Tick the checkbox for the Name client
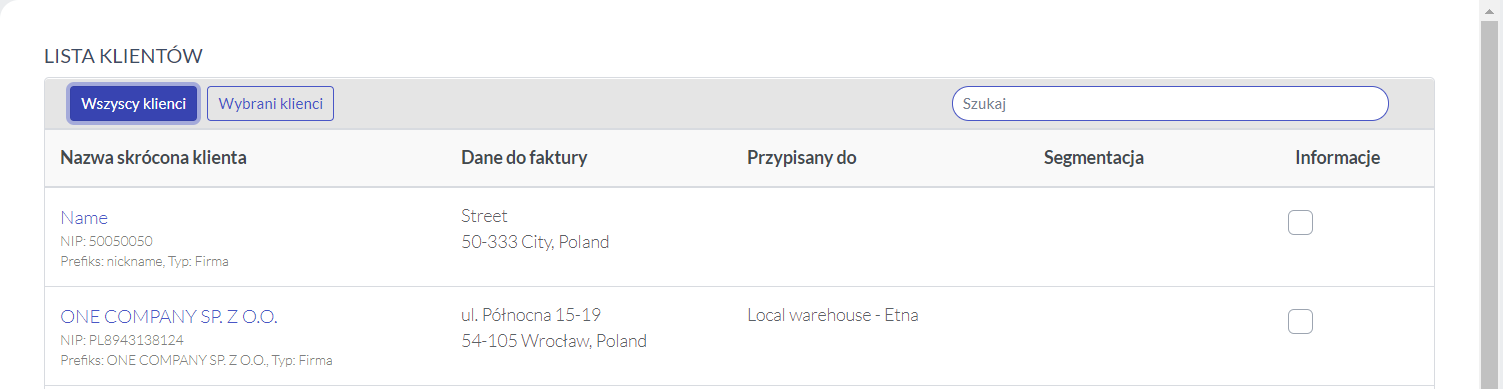The image size is (1503, 389). (1300, 222)
